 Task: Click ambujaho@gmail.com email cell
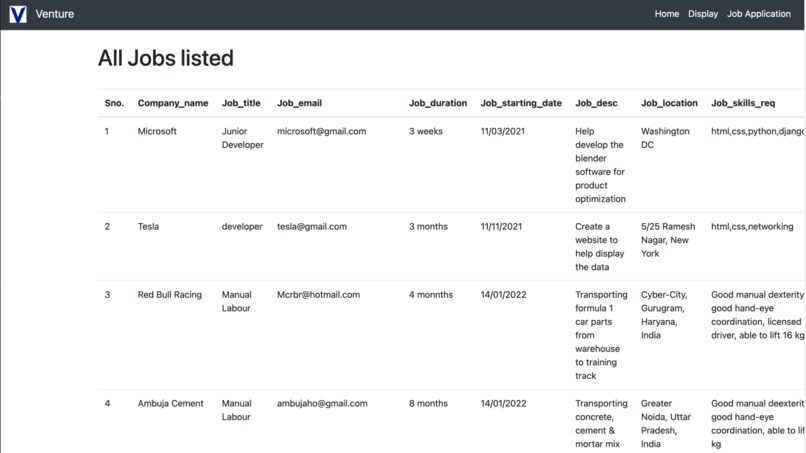(322, 404)
